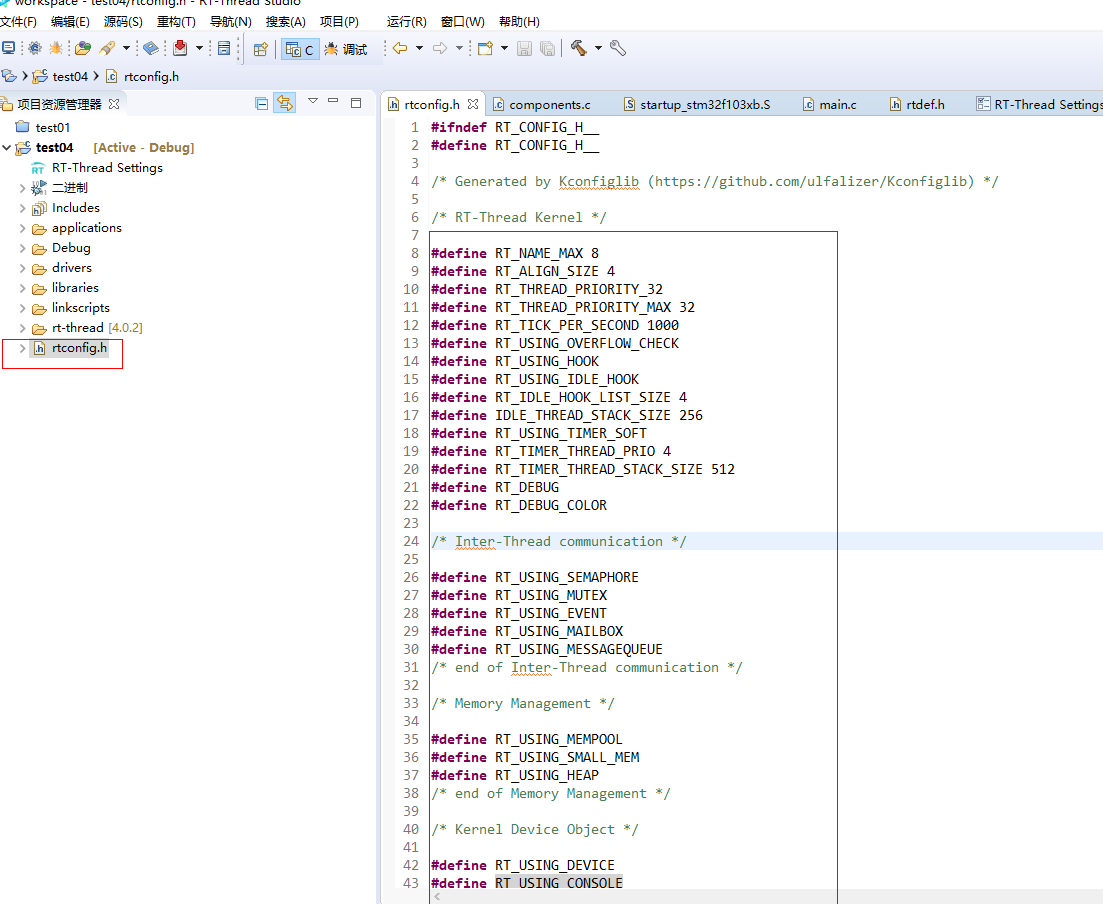The height and width of the screenshot is (904, 1103).
Task: Expand the linkscripts folder
Action: 23,308
